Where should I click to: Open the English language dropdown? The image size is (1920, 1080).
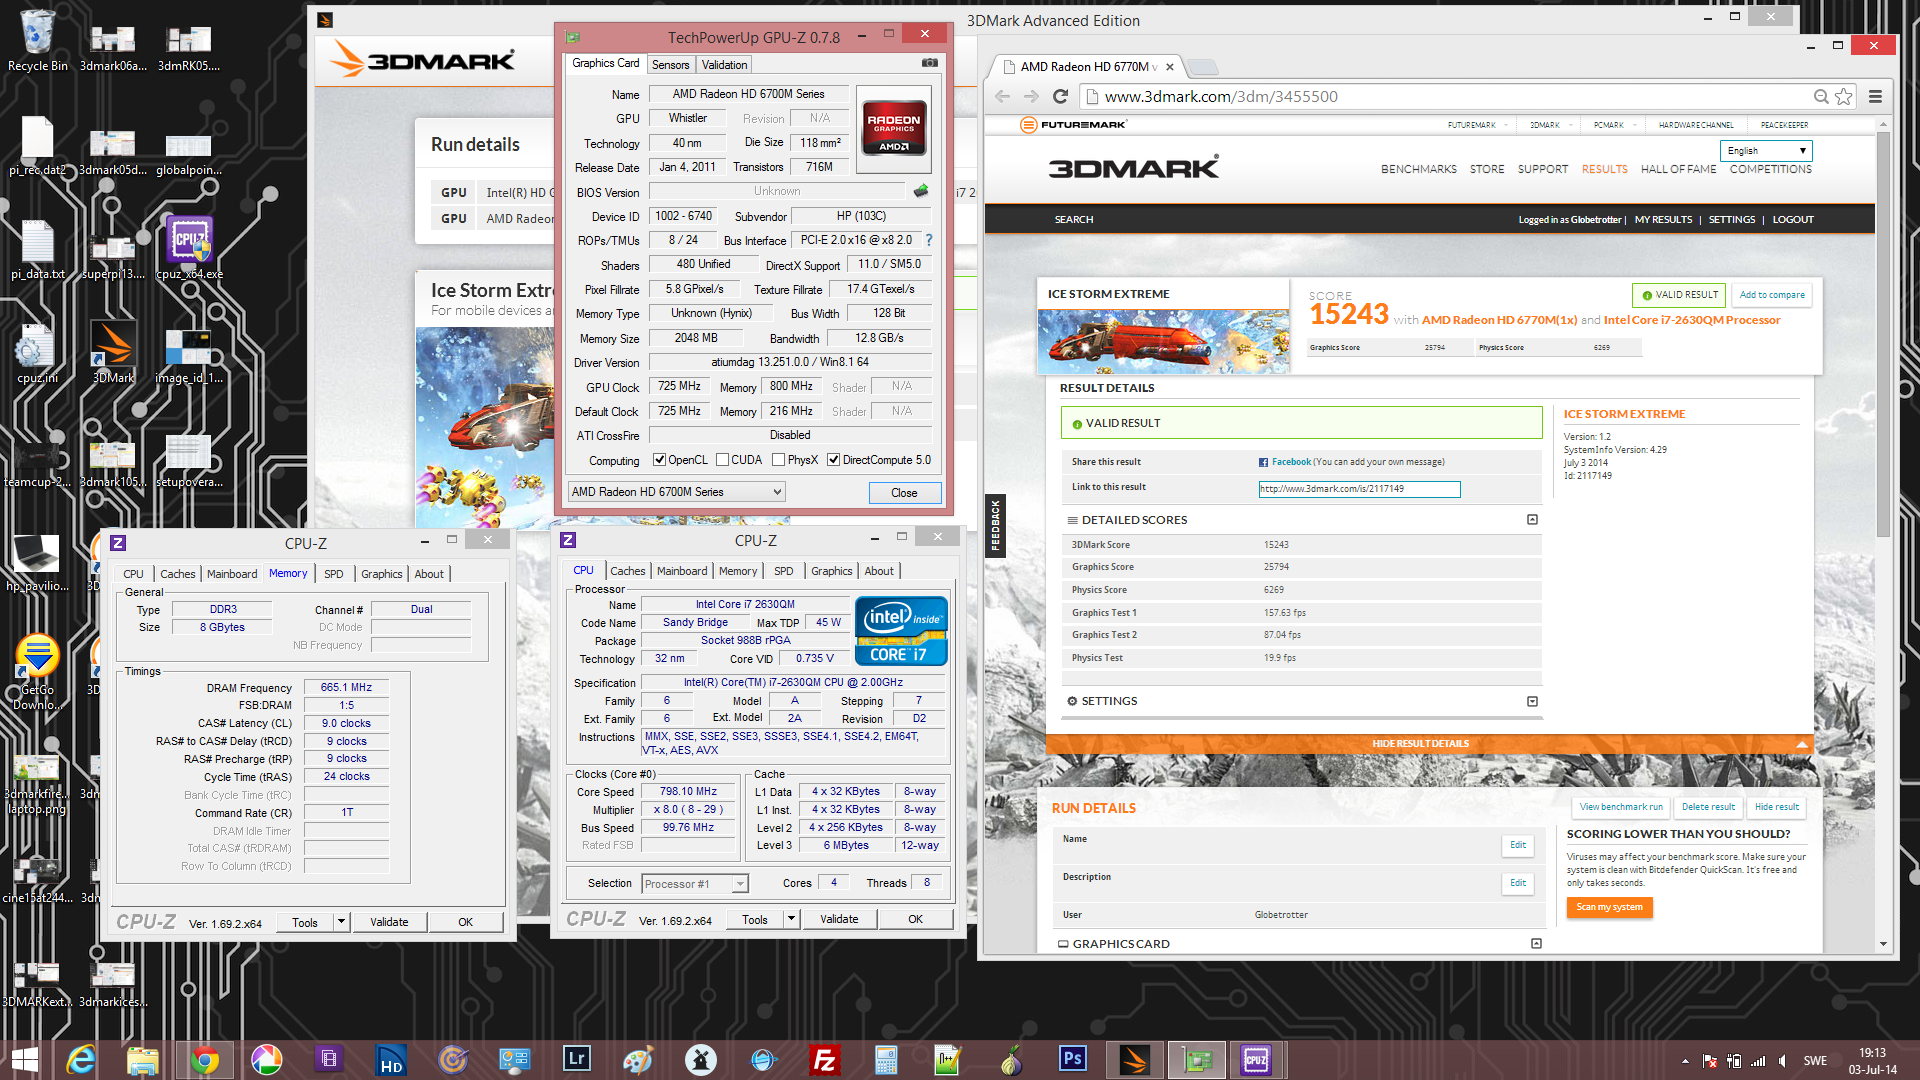coord(1766,151)
